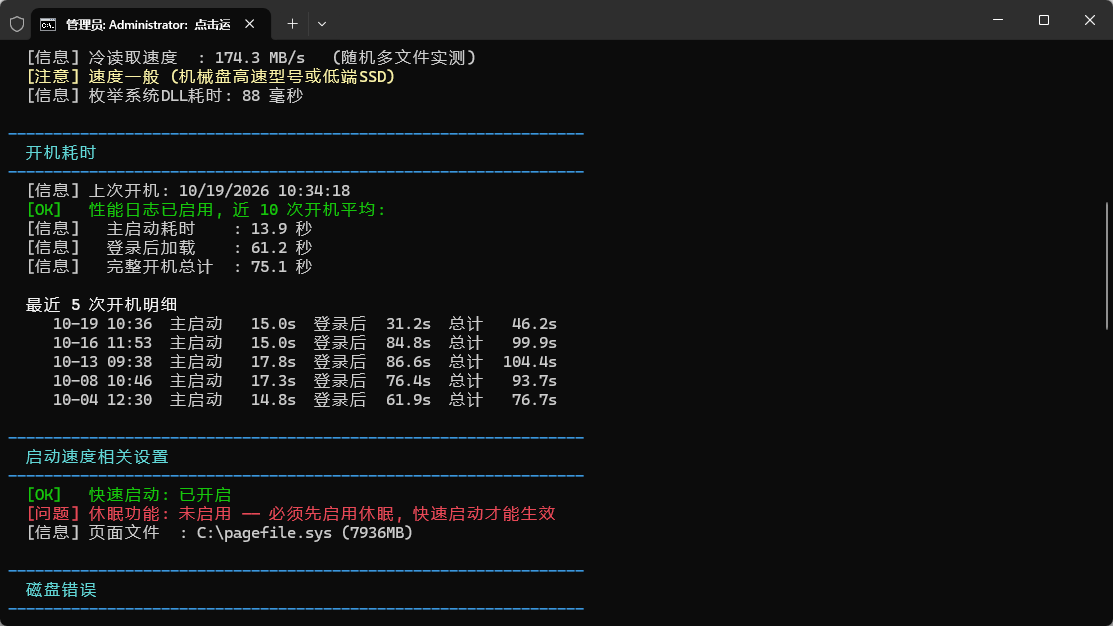Click the vertical scrollbar thumb
Viewport: 1113px width, 626px height.
1107,265
